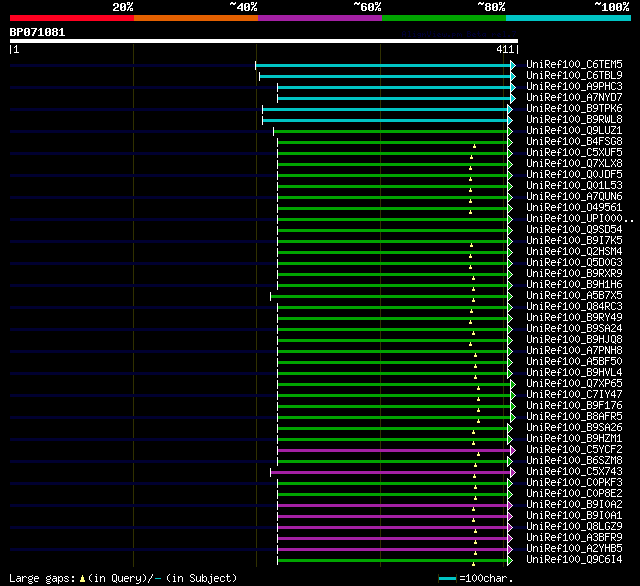The image size is (640, 586).
Task: Click the red 20% identity legend segment
Action: [x=72, y=18]
